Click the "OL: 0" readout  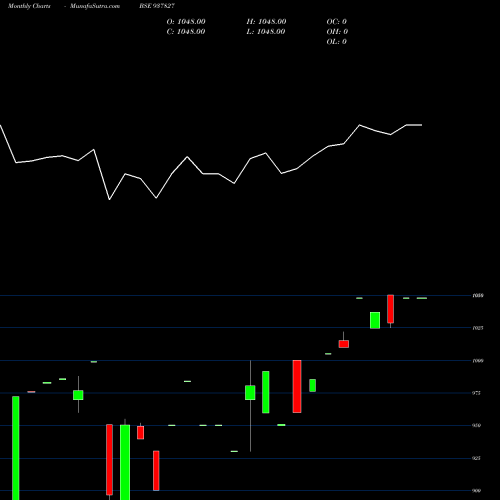point(336,42)
